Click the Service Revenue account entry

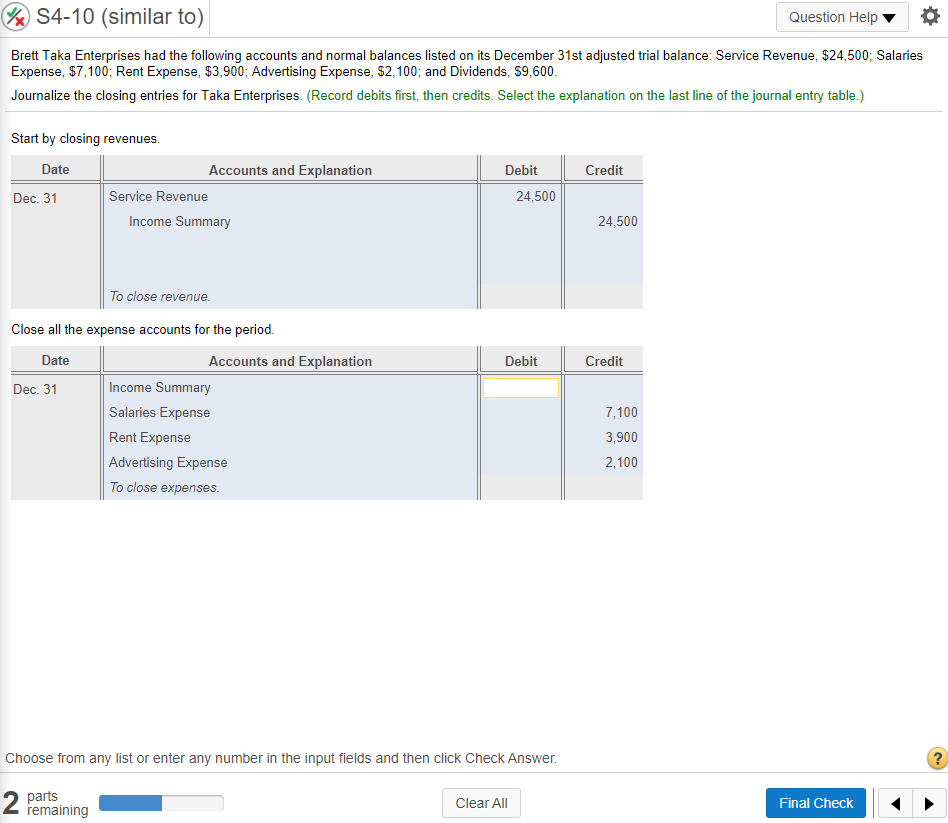click(158, 197)
